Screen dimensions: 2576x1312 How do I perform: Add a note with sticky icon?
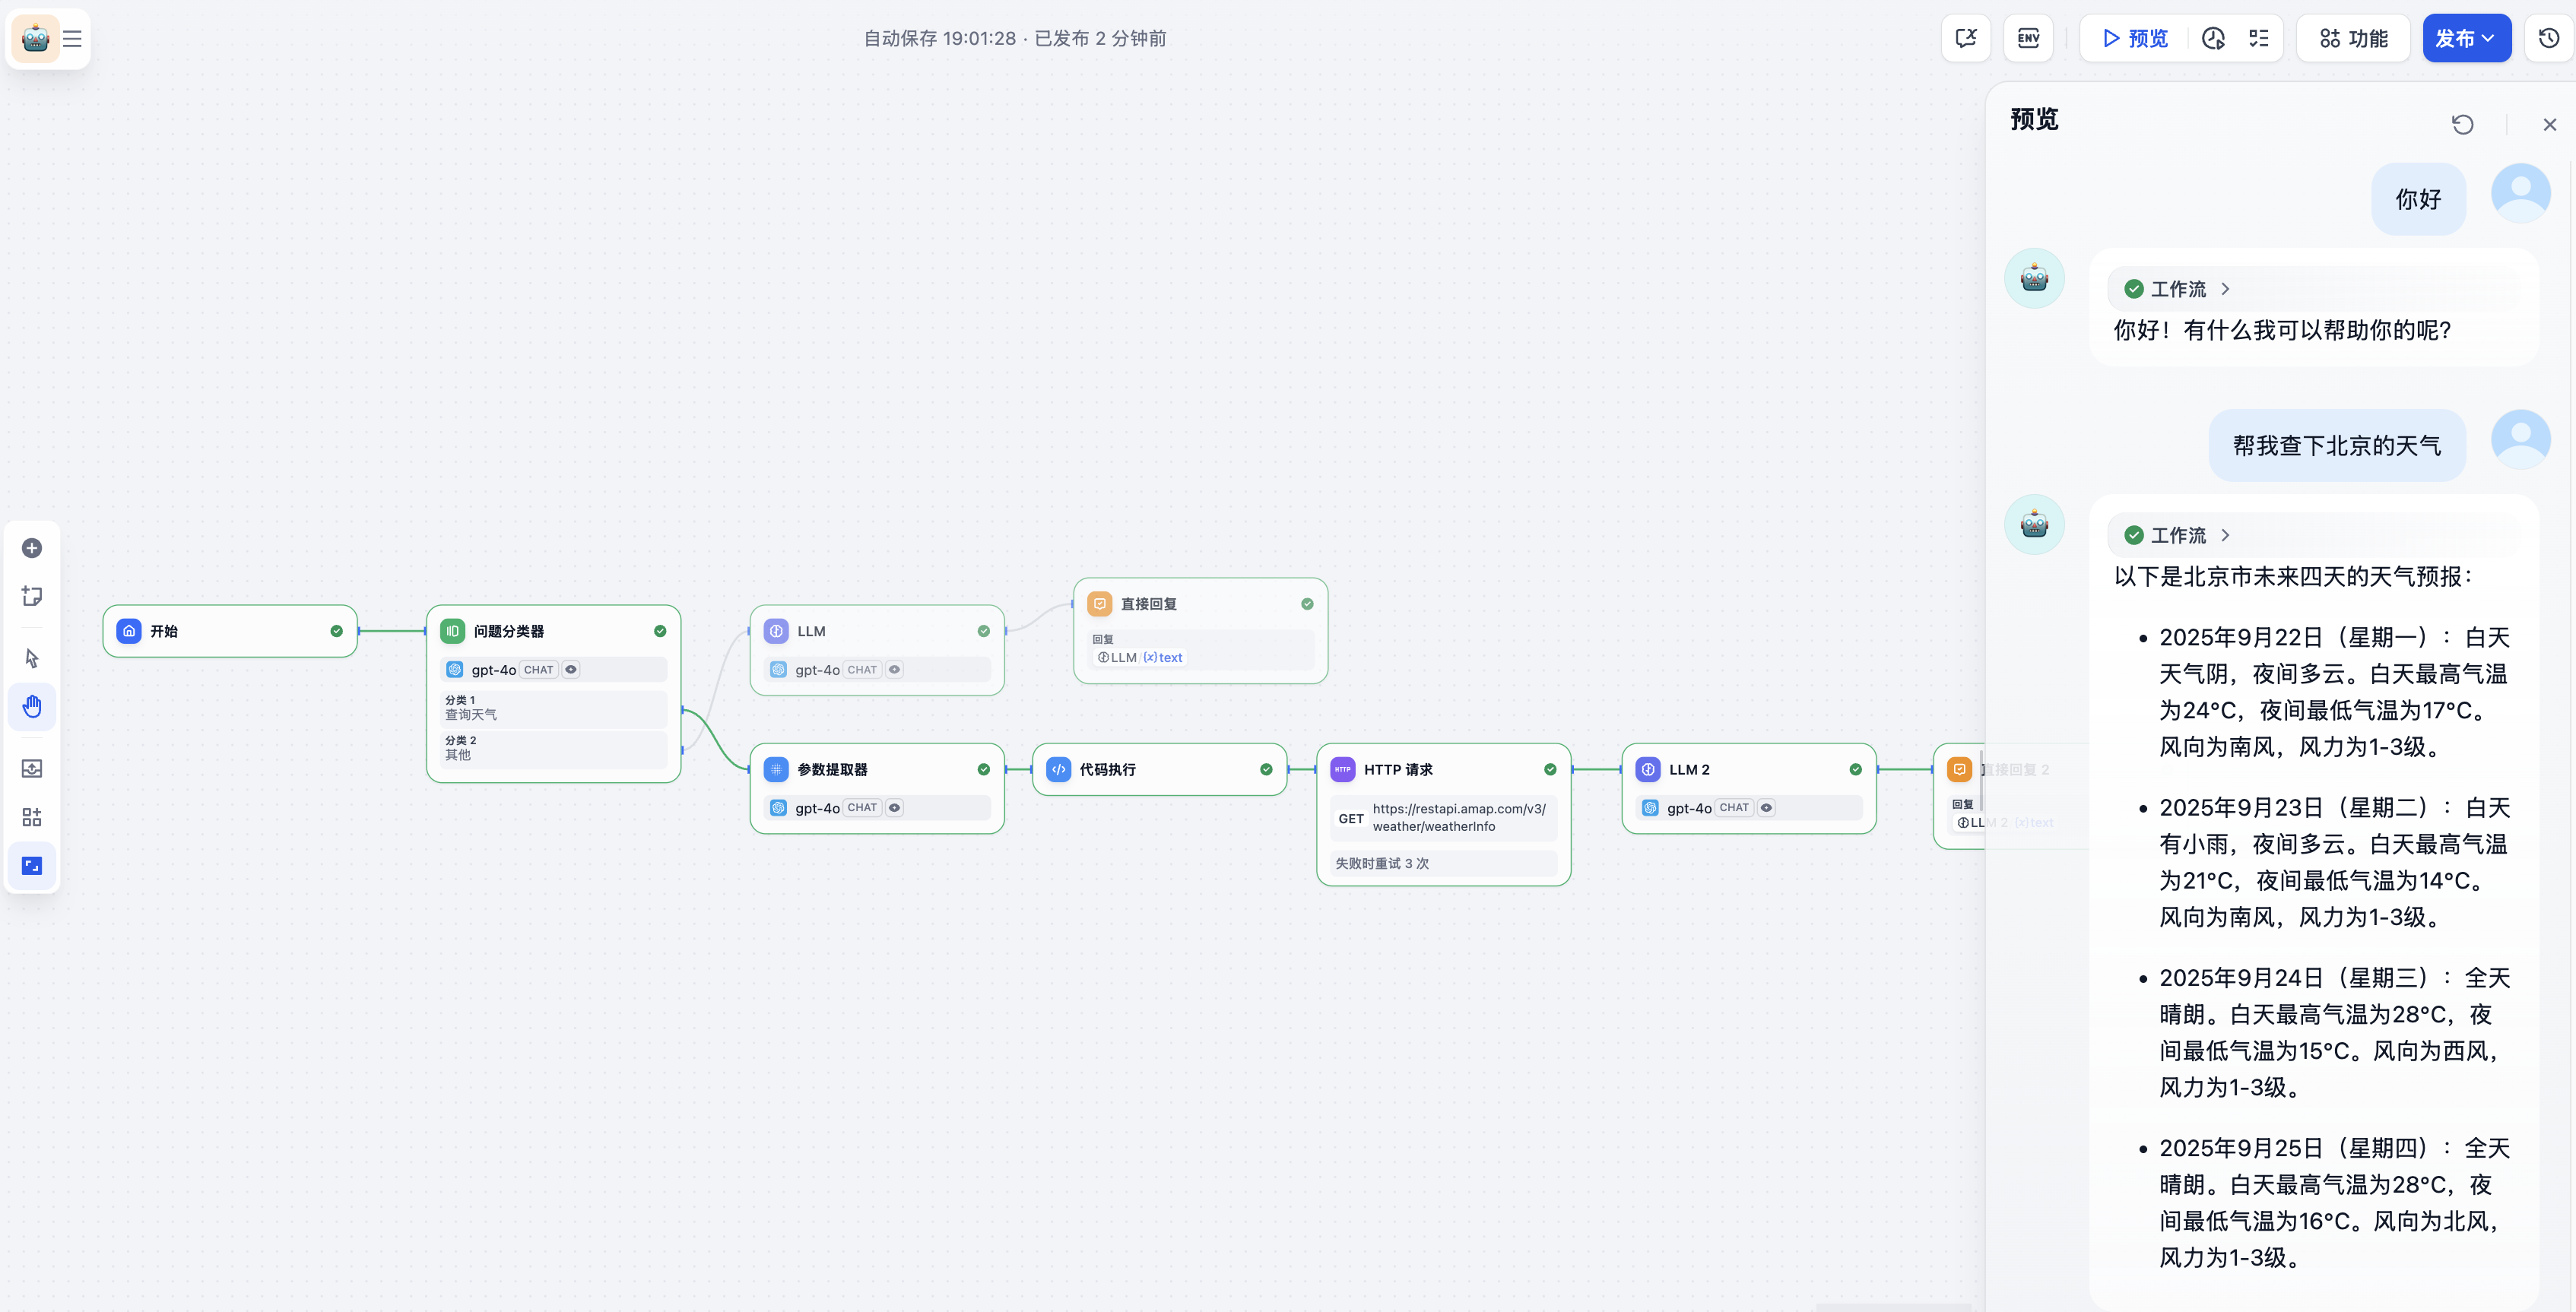(x=32, y=597)
